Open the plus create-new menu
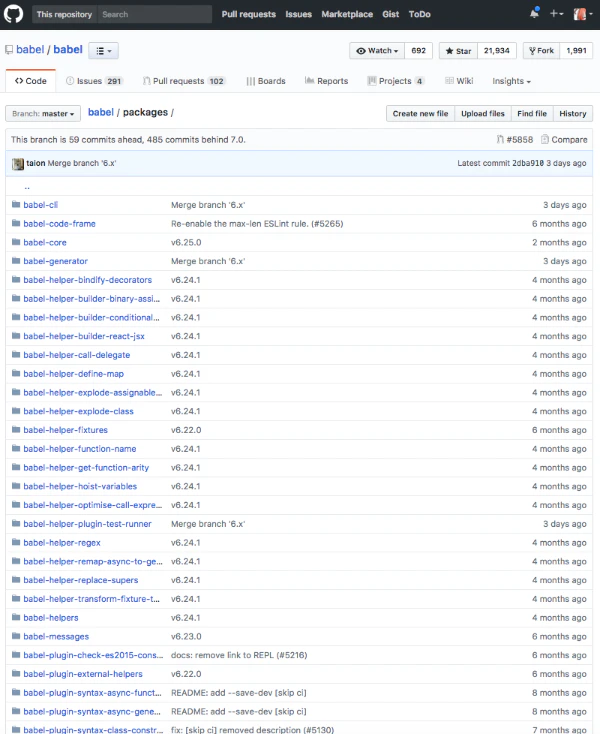Viewport: 600px width, 734px height. point(556,14)
